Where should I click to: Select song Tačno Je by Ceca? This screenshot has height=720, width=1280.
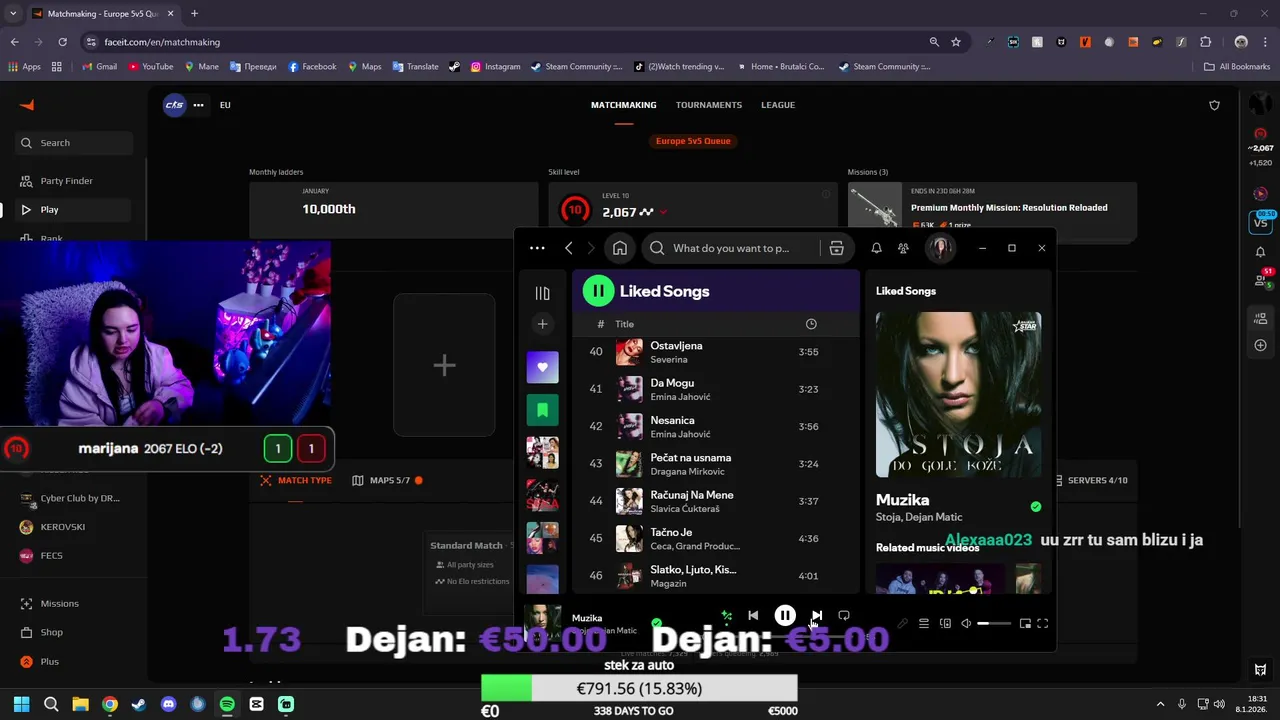pyautogui.click(x=715, y=538)
